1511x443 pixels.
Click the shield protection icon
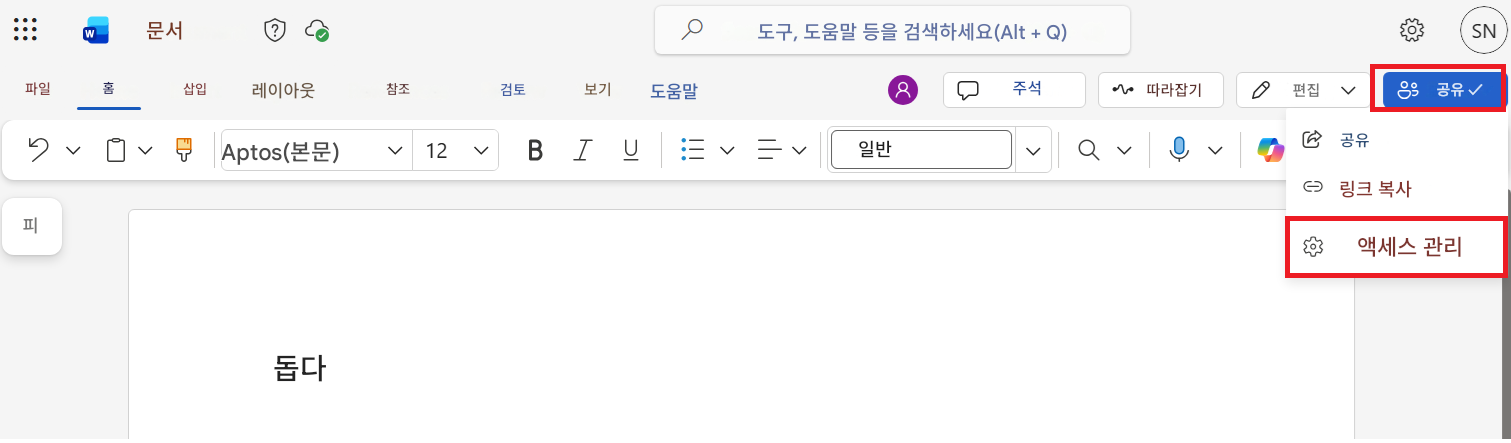pyautogui.click(x=275, y=31)
